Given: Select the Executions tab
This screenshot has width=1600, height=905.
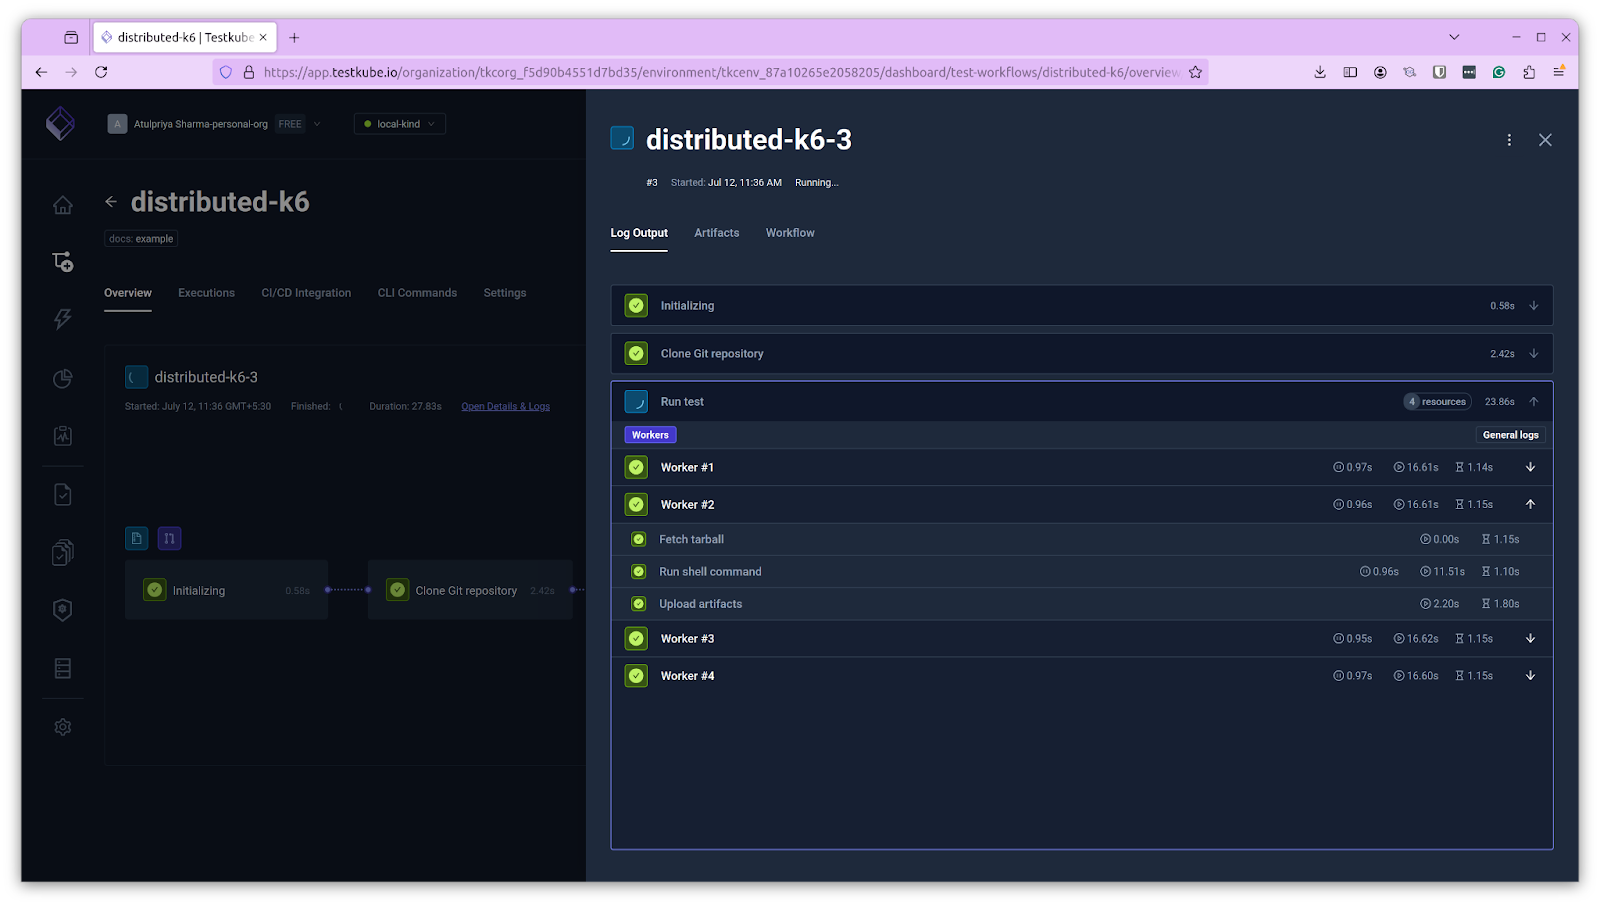Looking at the screenshot, I should (206, 293).
